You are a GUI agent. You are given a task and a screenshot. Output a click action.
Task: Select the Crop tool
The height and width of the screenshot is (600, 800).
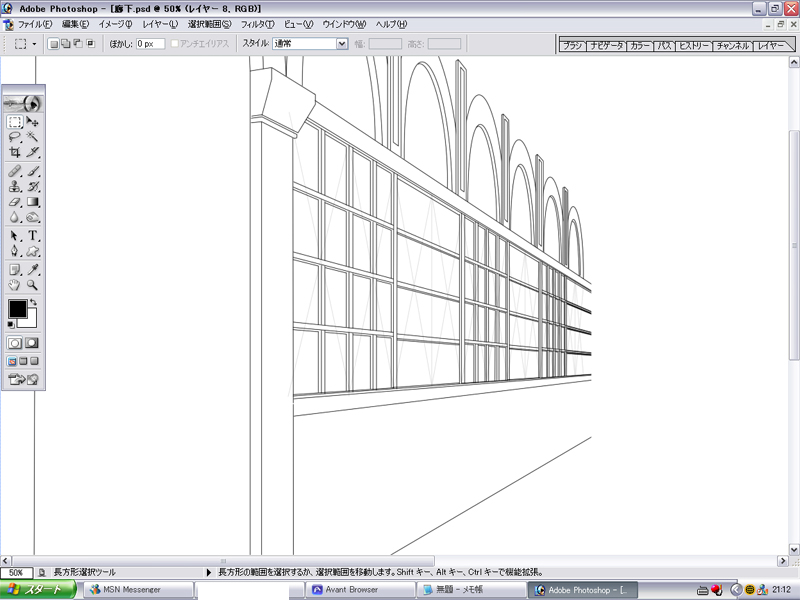[x=15, y=152]
